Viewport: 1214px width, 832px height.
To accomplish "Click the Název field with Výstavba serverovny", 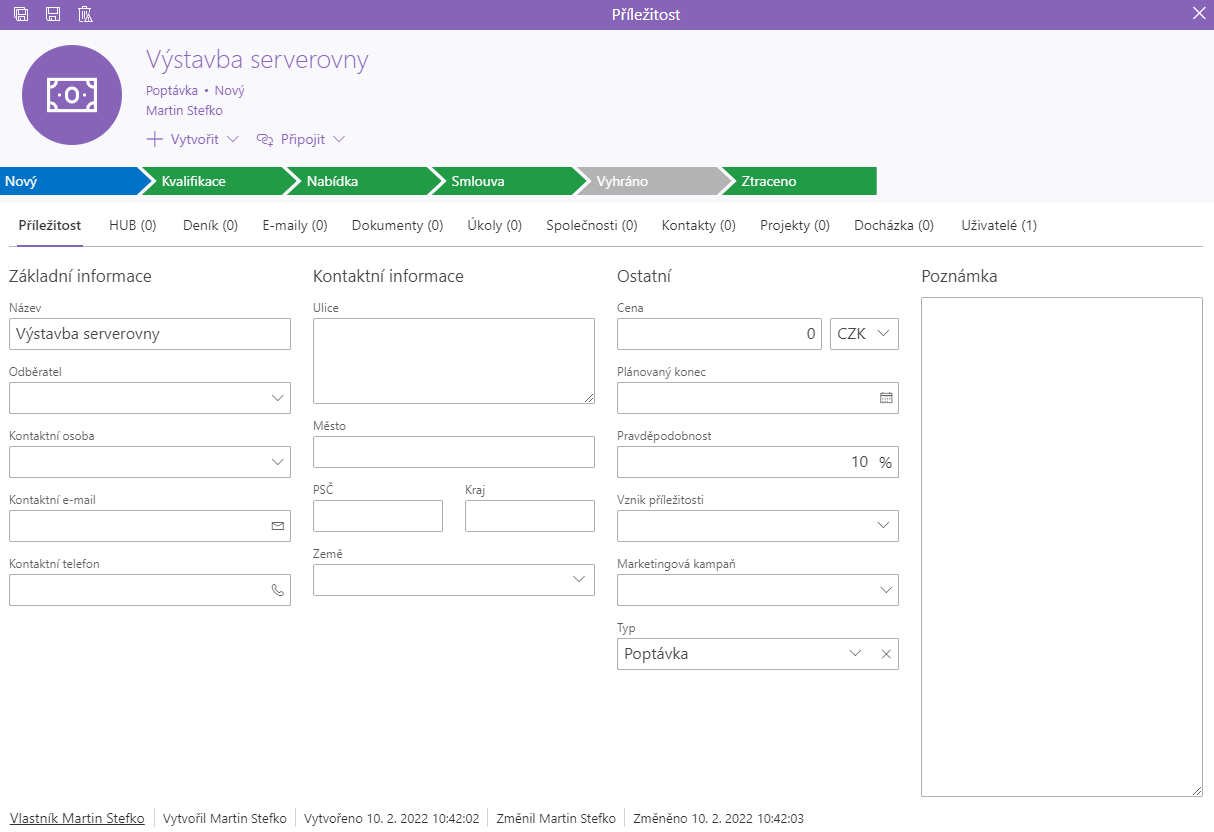I will point(150,334).
